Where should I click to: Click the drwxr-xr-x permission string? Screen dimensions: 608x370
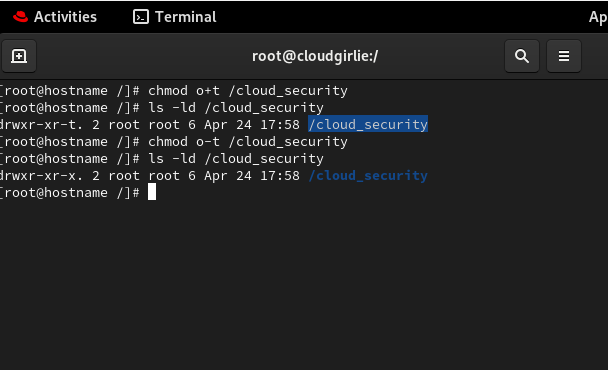(41, 176)
